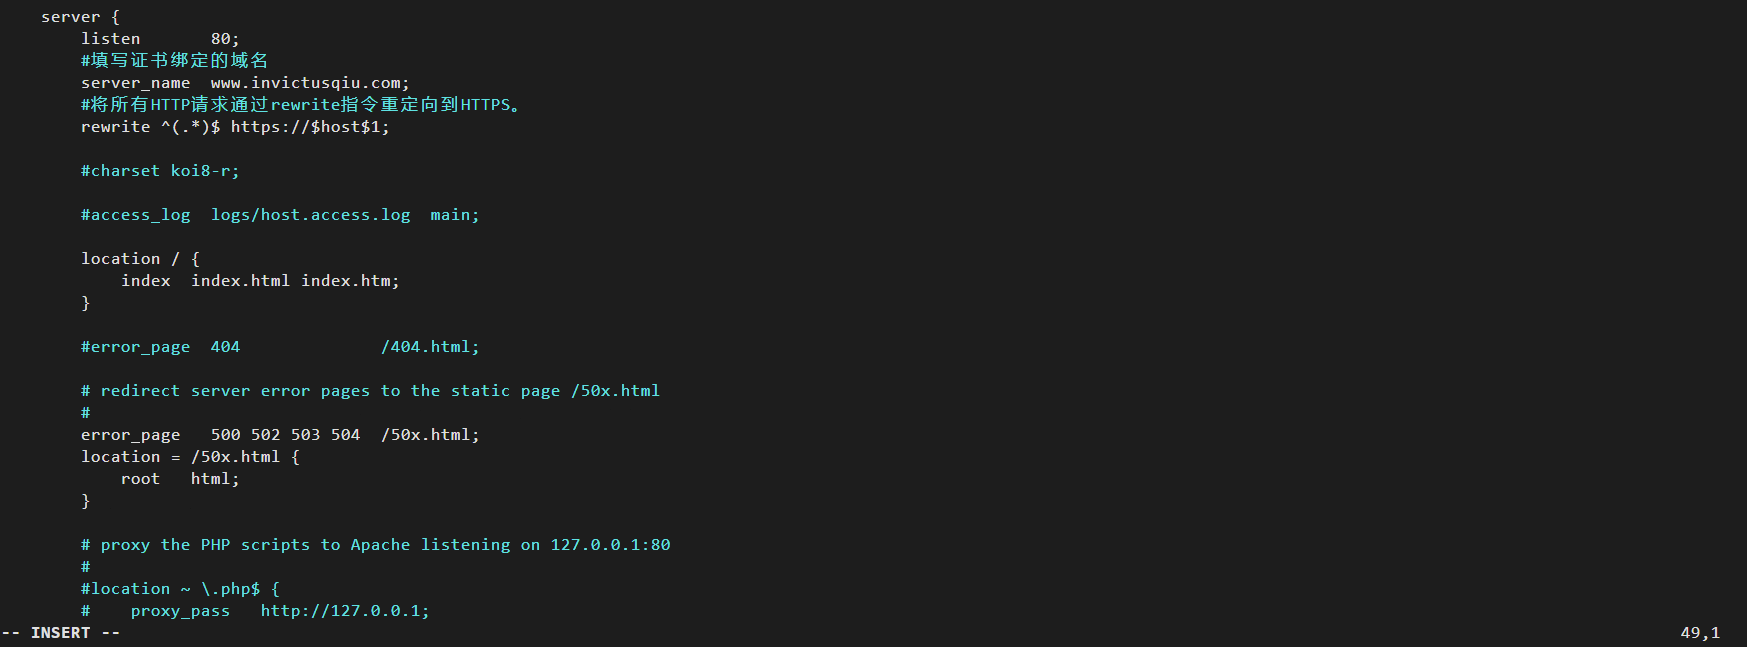This screenshot has width=1747, height=647.
Task: Click the "500 502 503 504" error codes
Action: 285,435
